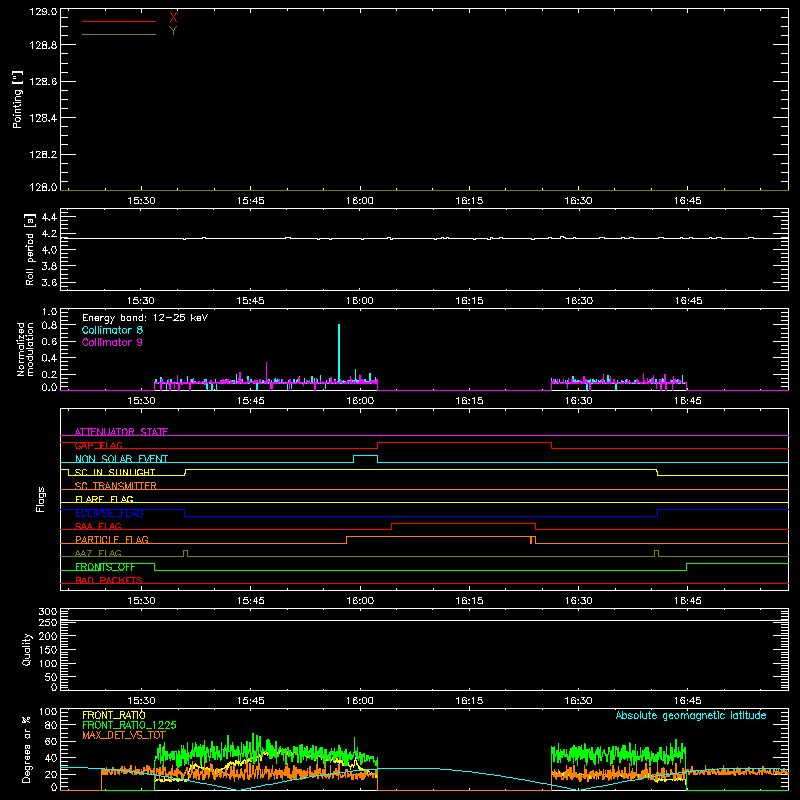Image resolution: width=800 pixels, height=800 pixels.
Task: Click the 100 tick on the 'Degrees or %' axis
Action: (x=48, y=712)
